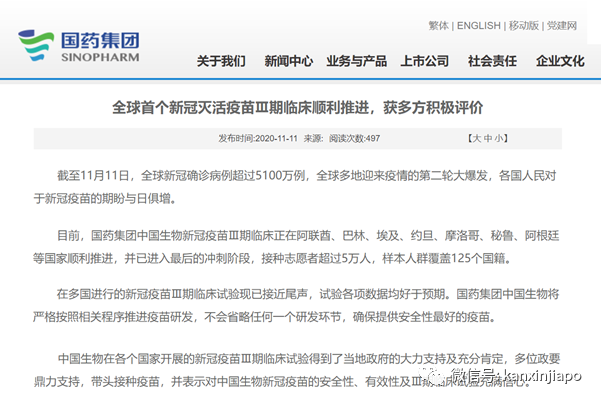Click the paragraph starting 目前，国药集团

click(x=296, y=247)
